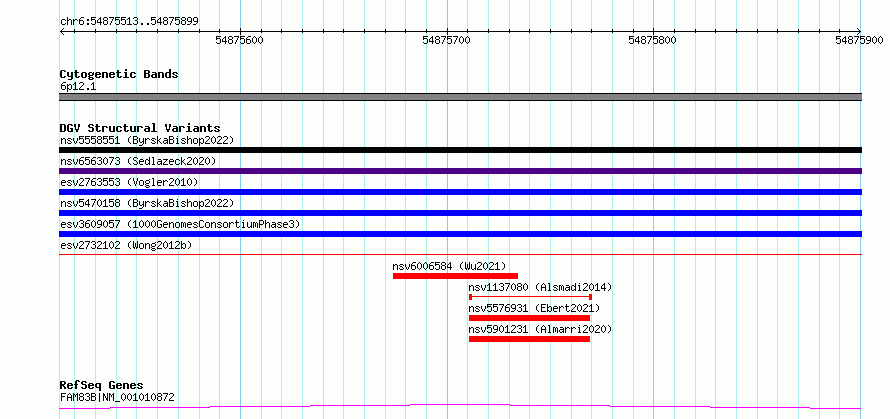Select the red nsv6006584 variant bar

pyautogui.click(x=455, y=276)
